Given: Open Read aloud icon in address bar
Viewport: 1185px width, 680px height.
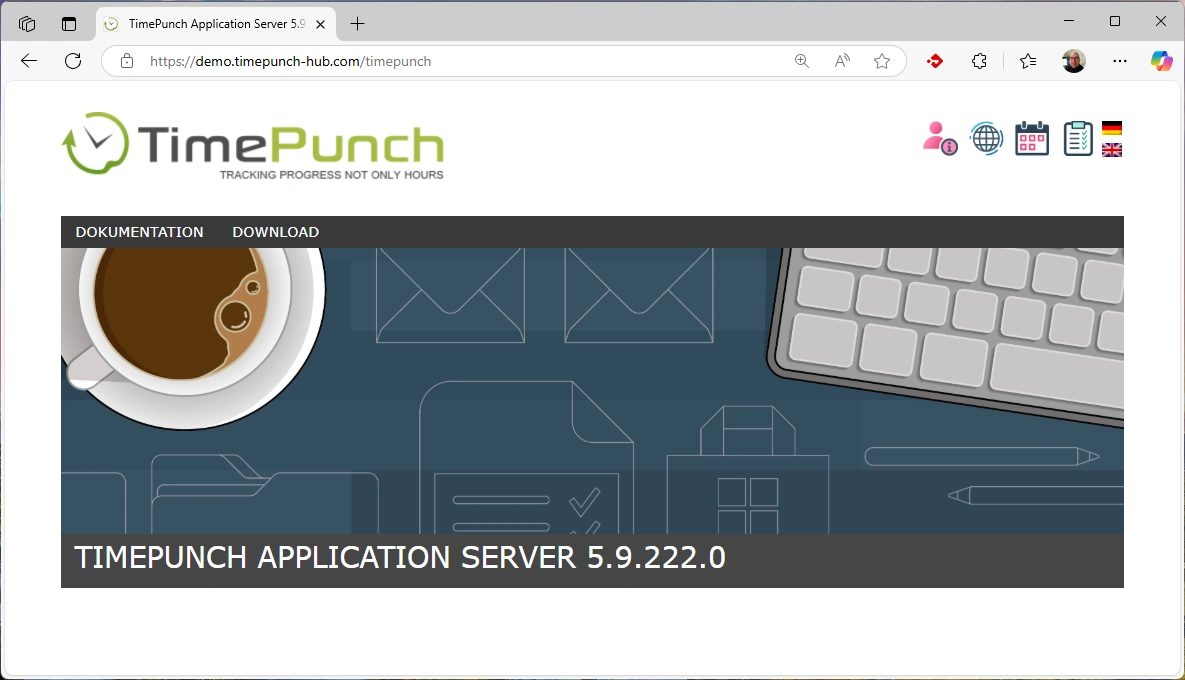Looking at the screenshot, I should [x=842, y=61].
